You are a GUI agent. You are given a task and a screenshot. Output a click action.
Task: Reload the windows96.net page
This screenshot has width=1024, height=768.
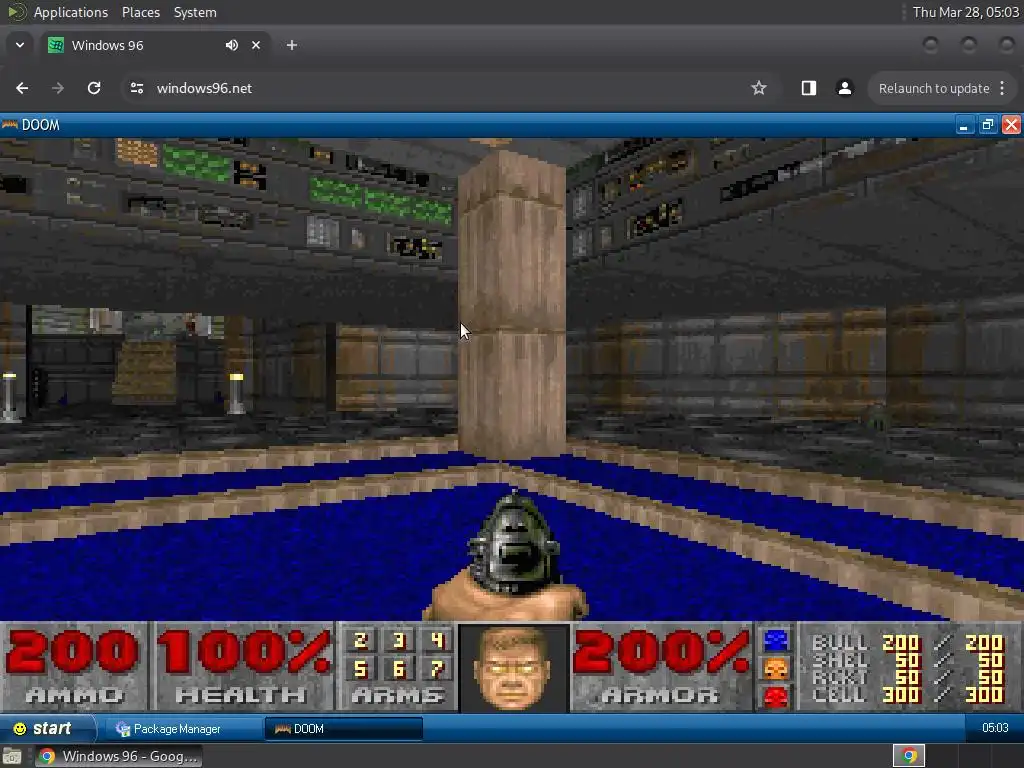click(94, 88)
